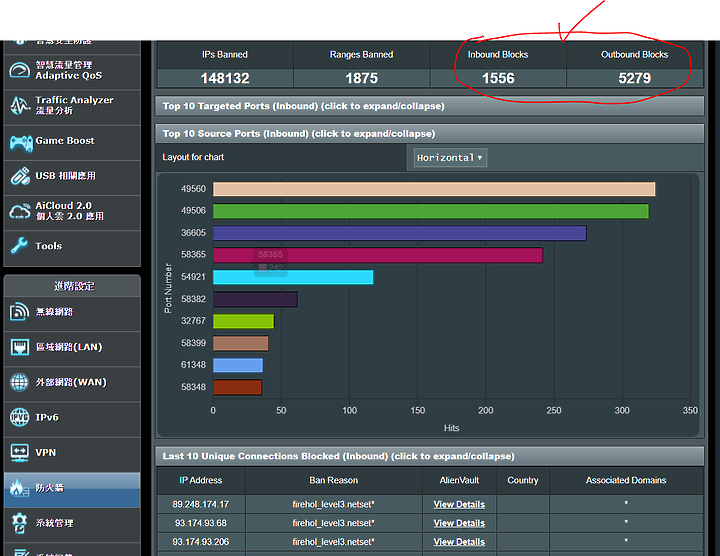Click the blue bar for port 61348
Screen dimensions: 720x556
click(x=238, y=365)
